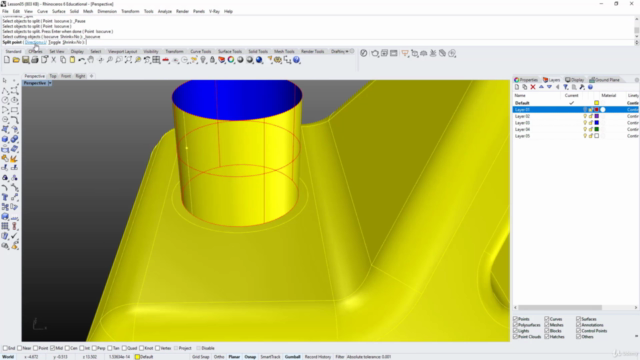Select the Pan hand tool

pyautogui.click(x=91, y=60)
